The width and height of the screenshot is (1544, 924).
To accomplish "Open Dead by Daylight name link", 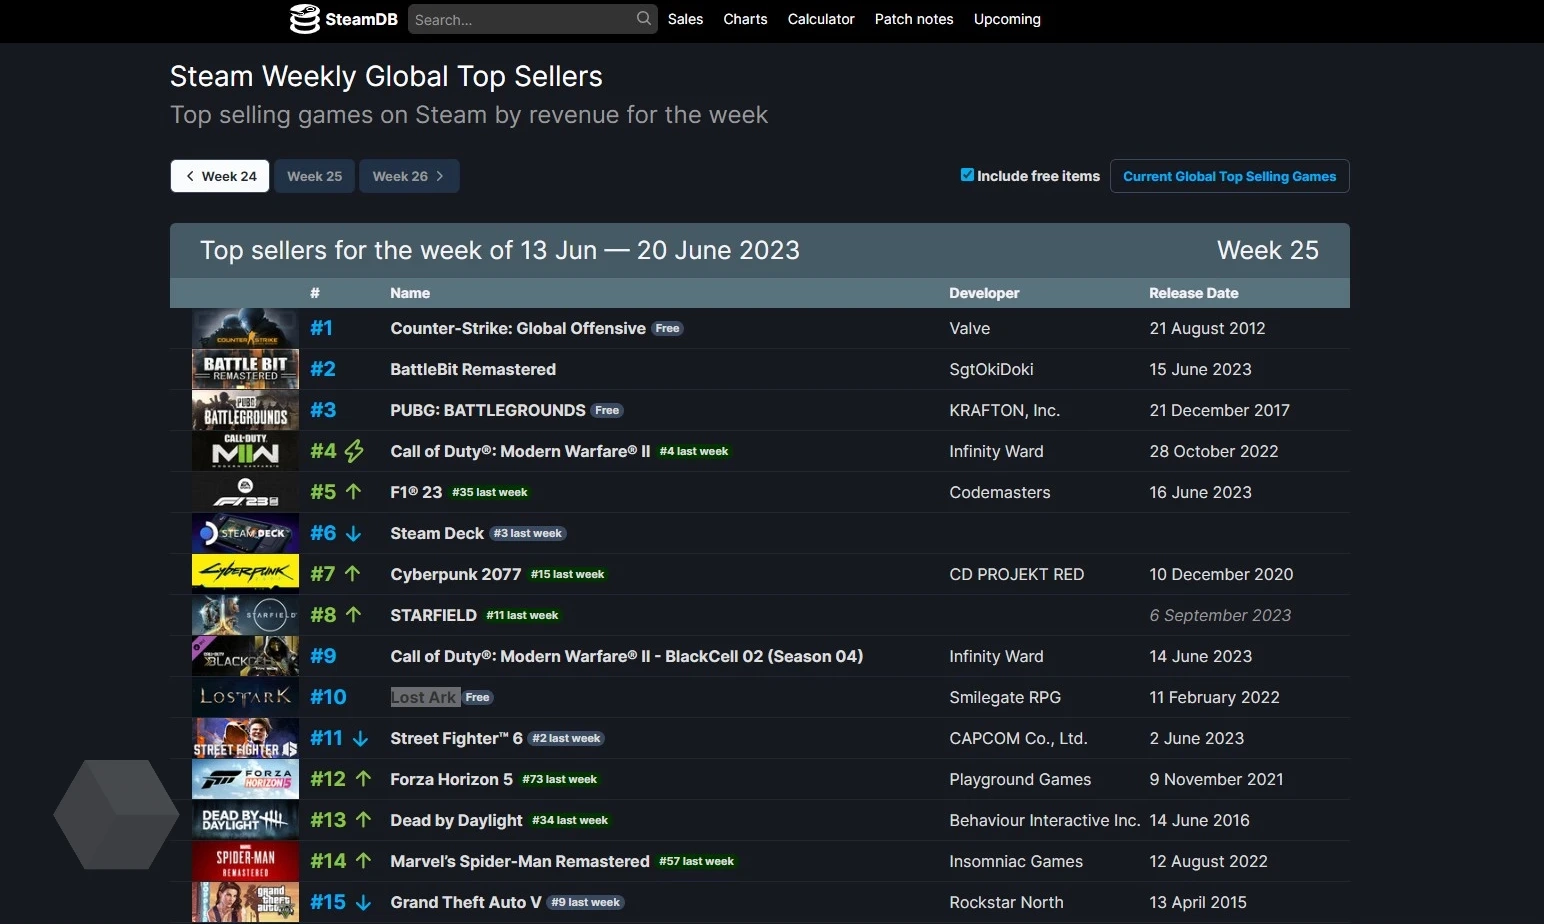I will click(x=456, y=820).
